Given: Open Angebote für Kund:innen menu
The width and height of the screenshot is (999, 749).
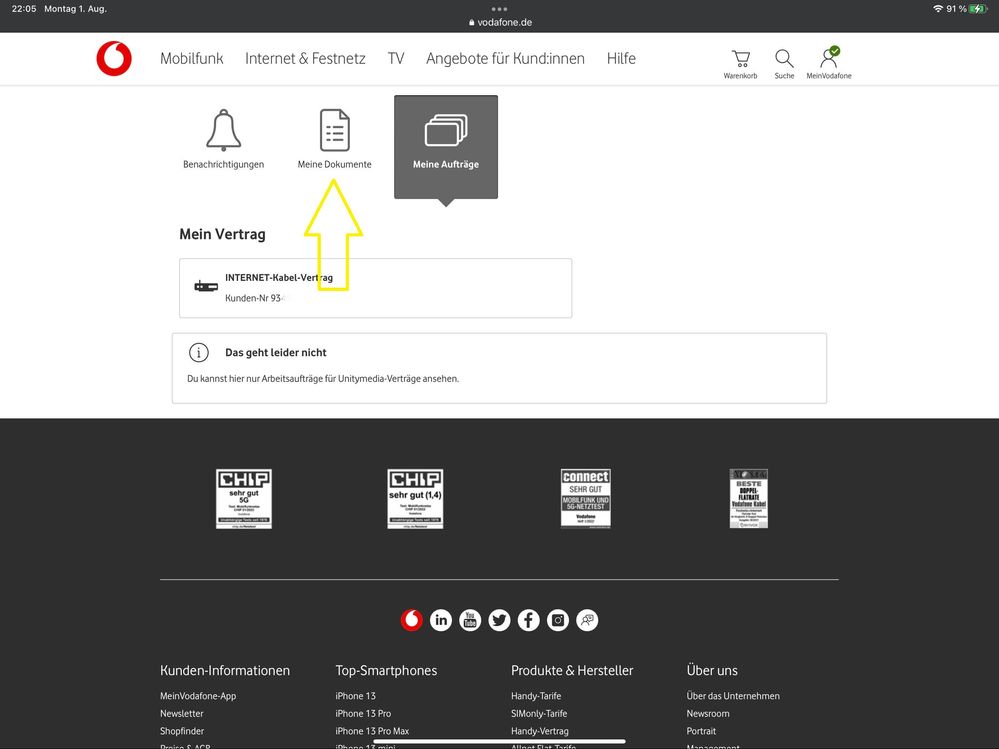Looking at the screenshot, I should (505, 59).
